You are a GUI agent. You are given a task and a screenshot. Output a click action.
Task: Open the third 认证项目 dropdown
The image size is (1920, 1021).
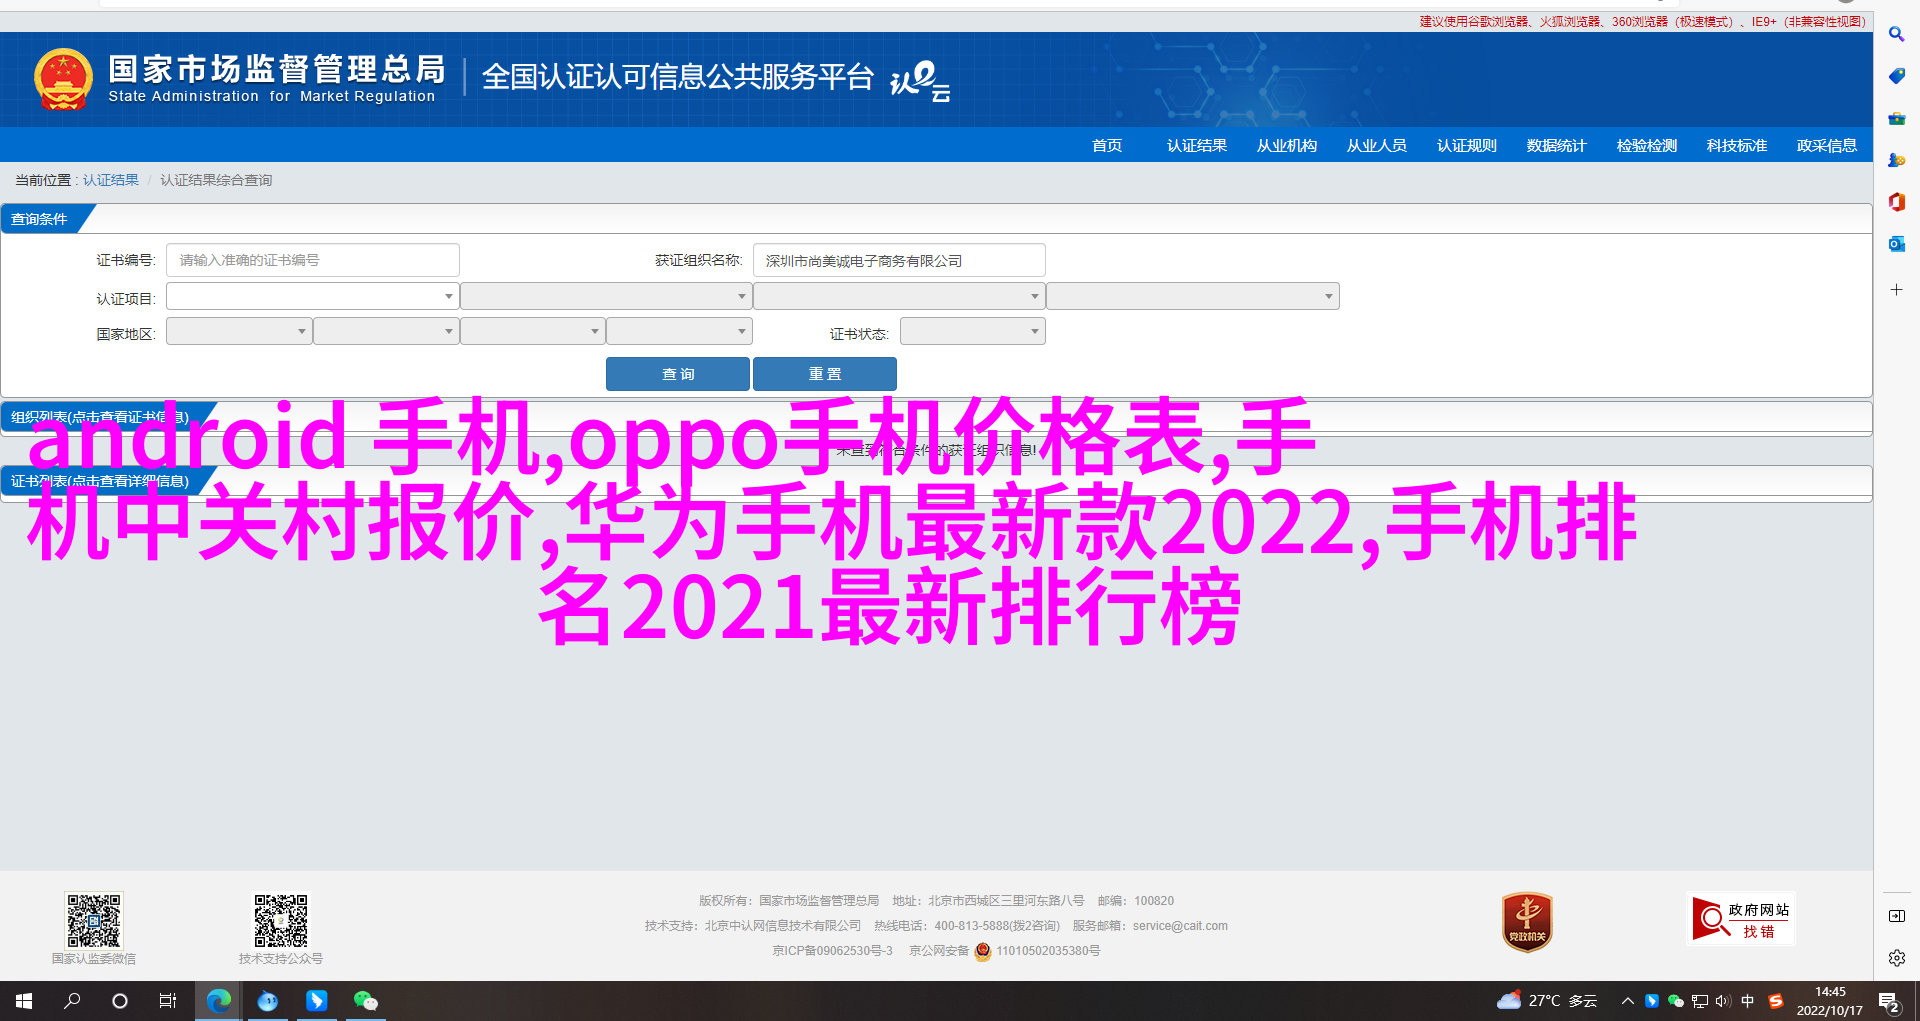tap(899, 296)
